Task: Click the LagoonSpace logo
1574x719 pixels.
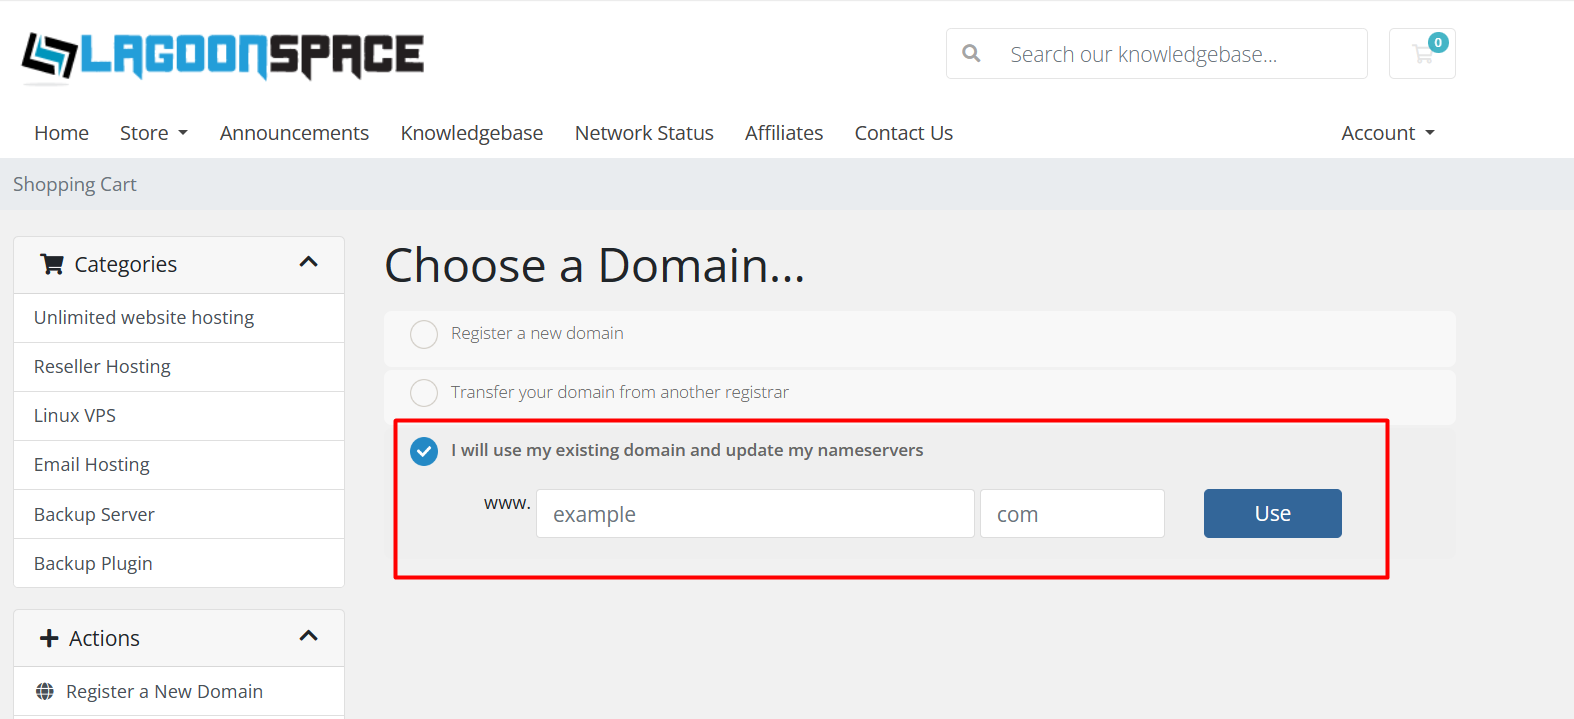Action: (223, 56)
